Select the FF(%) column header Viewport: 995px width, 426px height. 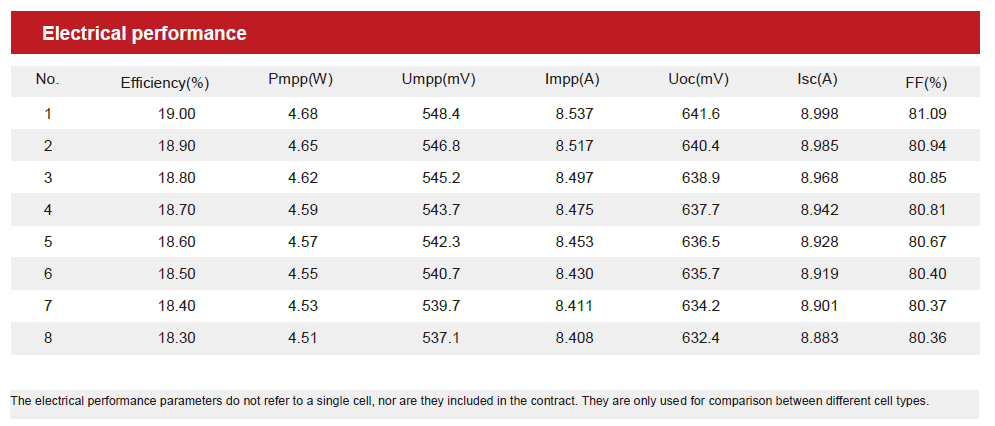tap(926, 83)
